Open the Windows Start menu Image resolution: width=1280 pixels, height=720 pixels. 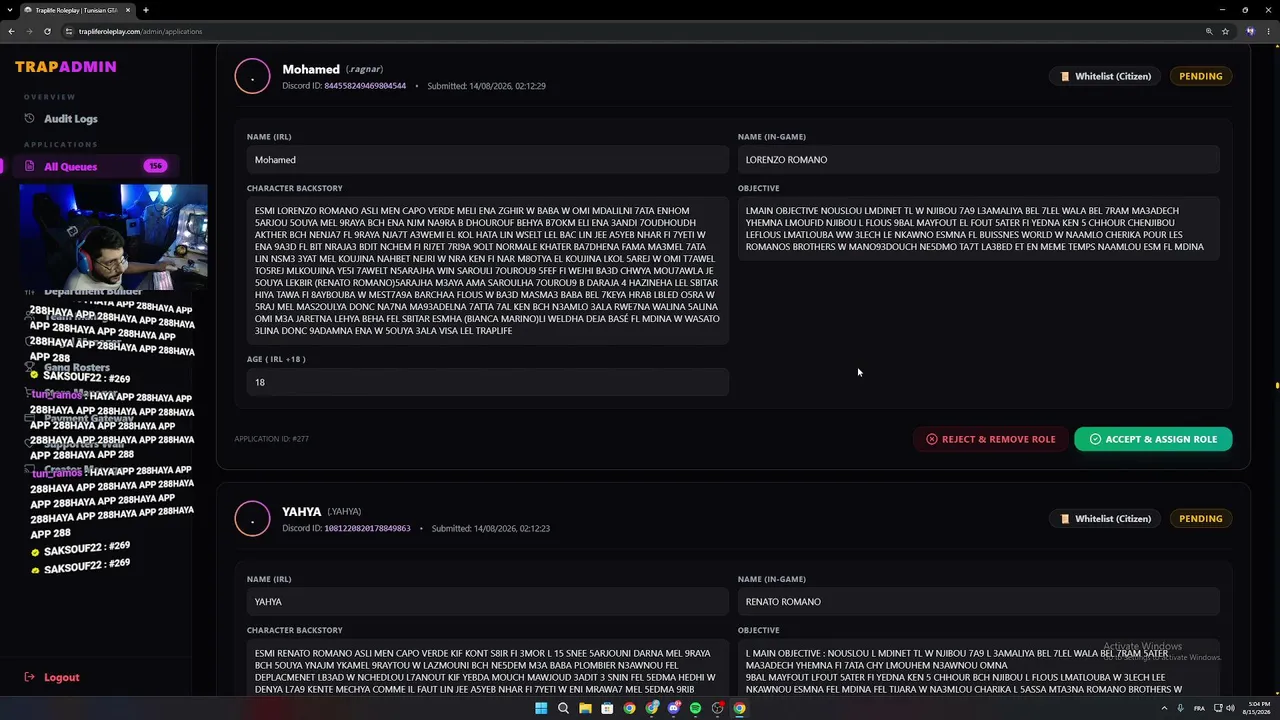tap(541, 708)
